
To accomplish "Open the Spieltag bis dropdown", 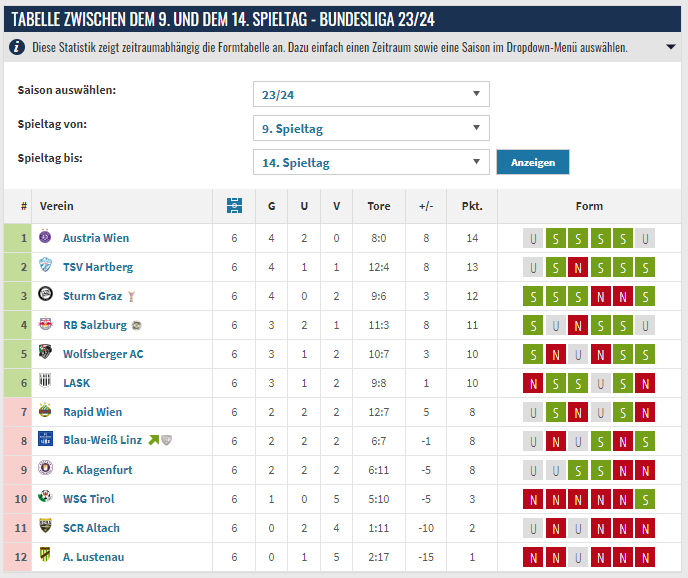I will [x=371, y=162].
